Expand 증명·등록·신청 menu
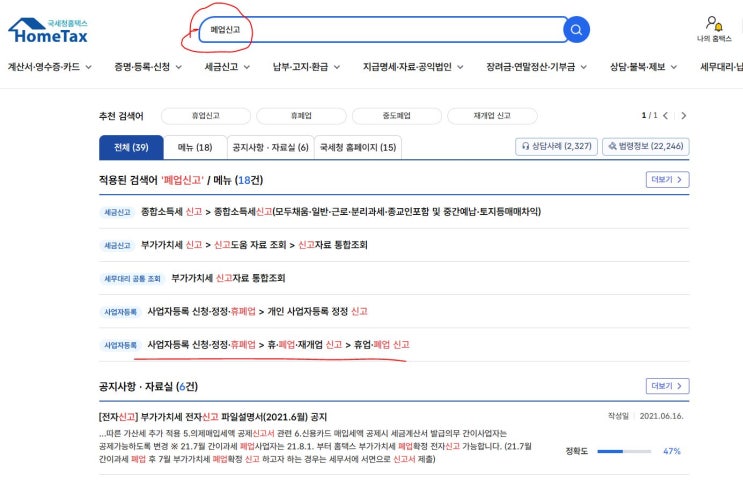This screenshot has height=481, width=743. pos(148,67)
